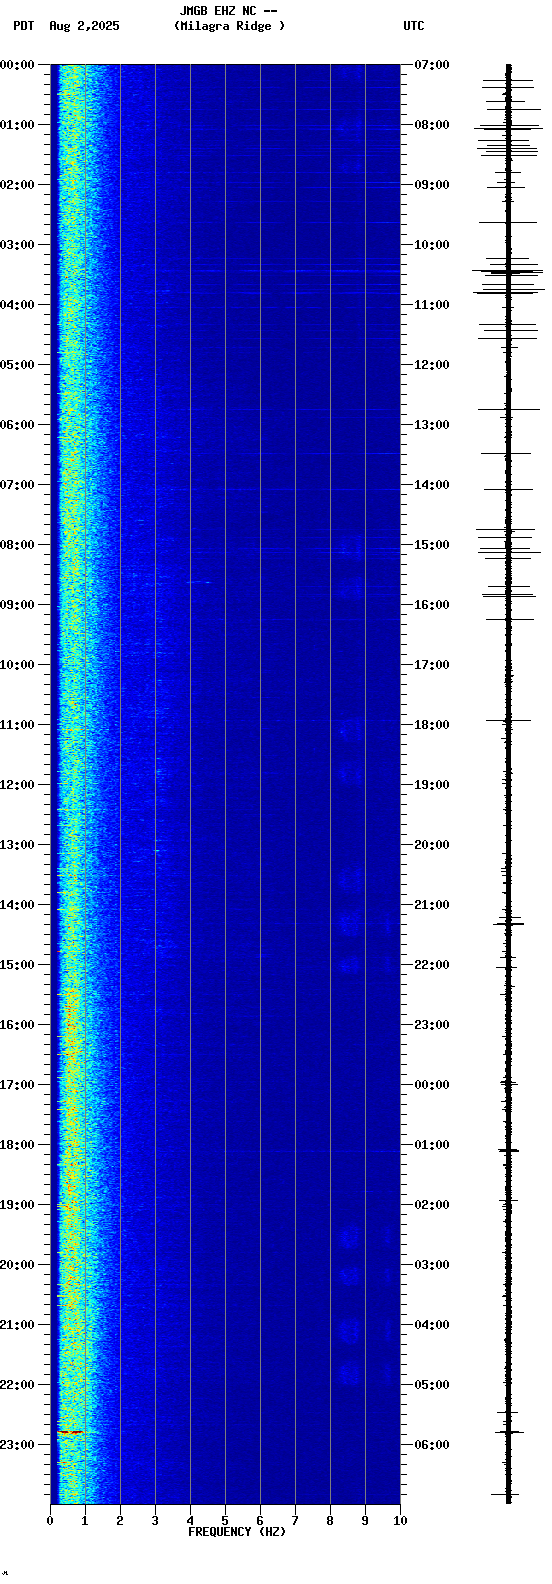Click the UTC "04:00" time label

point(432,1325)
